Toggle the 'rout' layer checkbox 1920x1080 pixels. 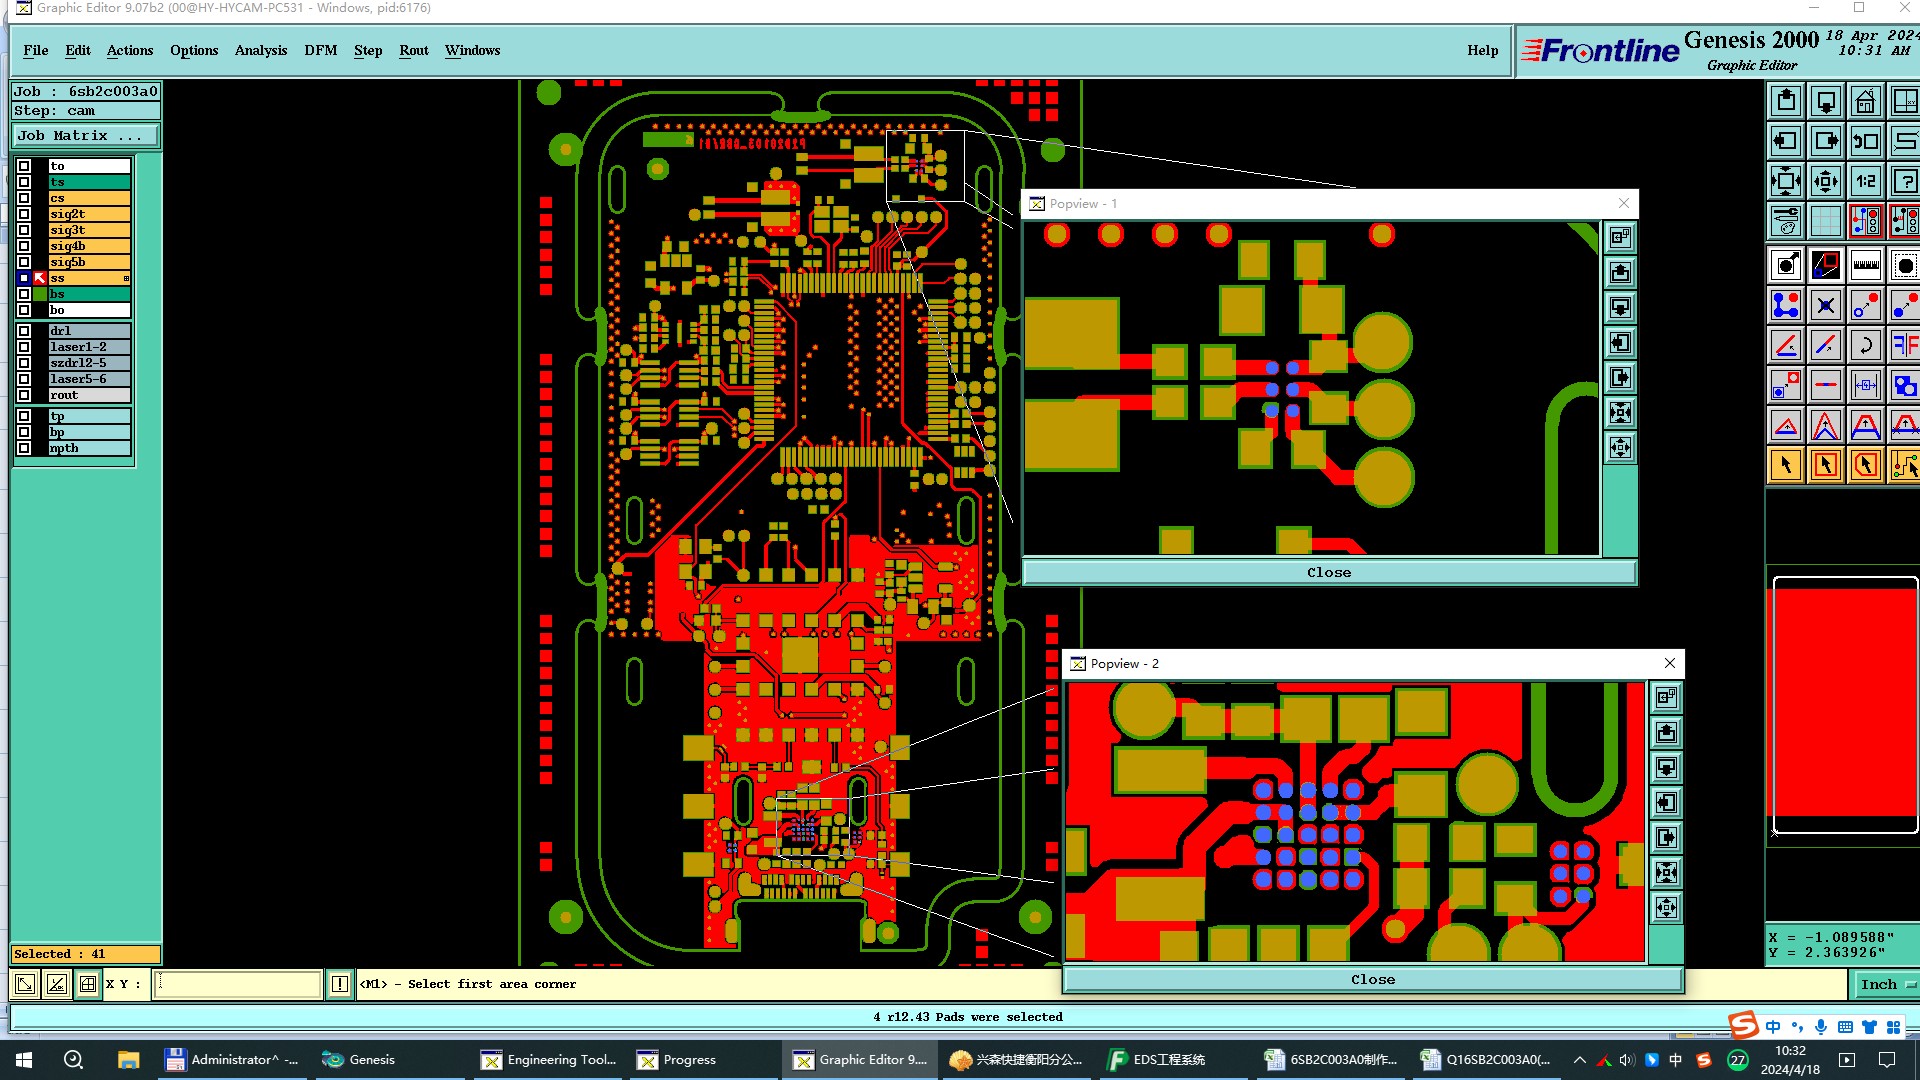coord(24,395)
